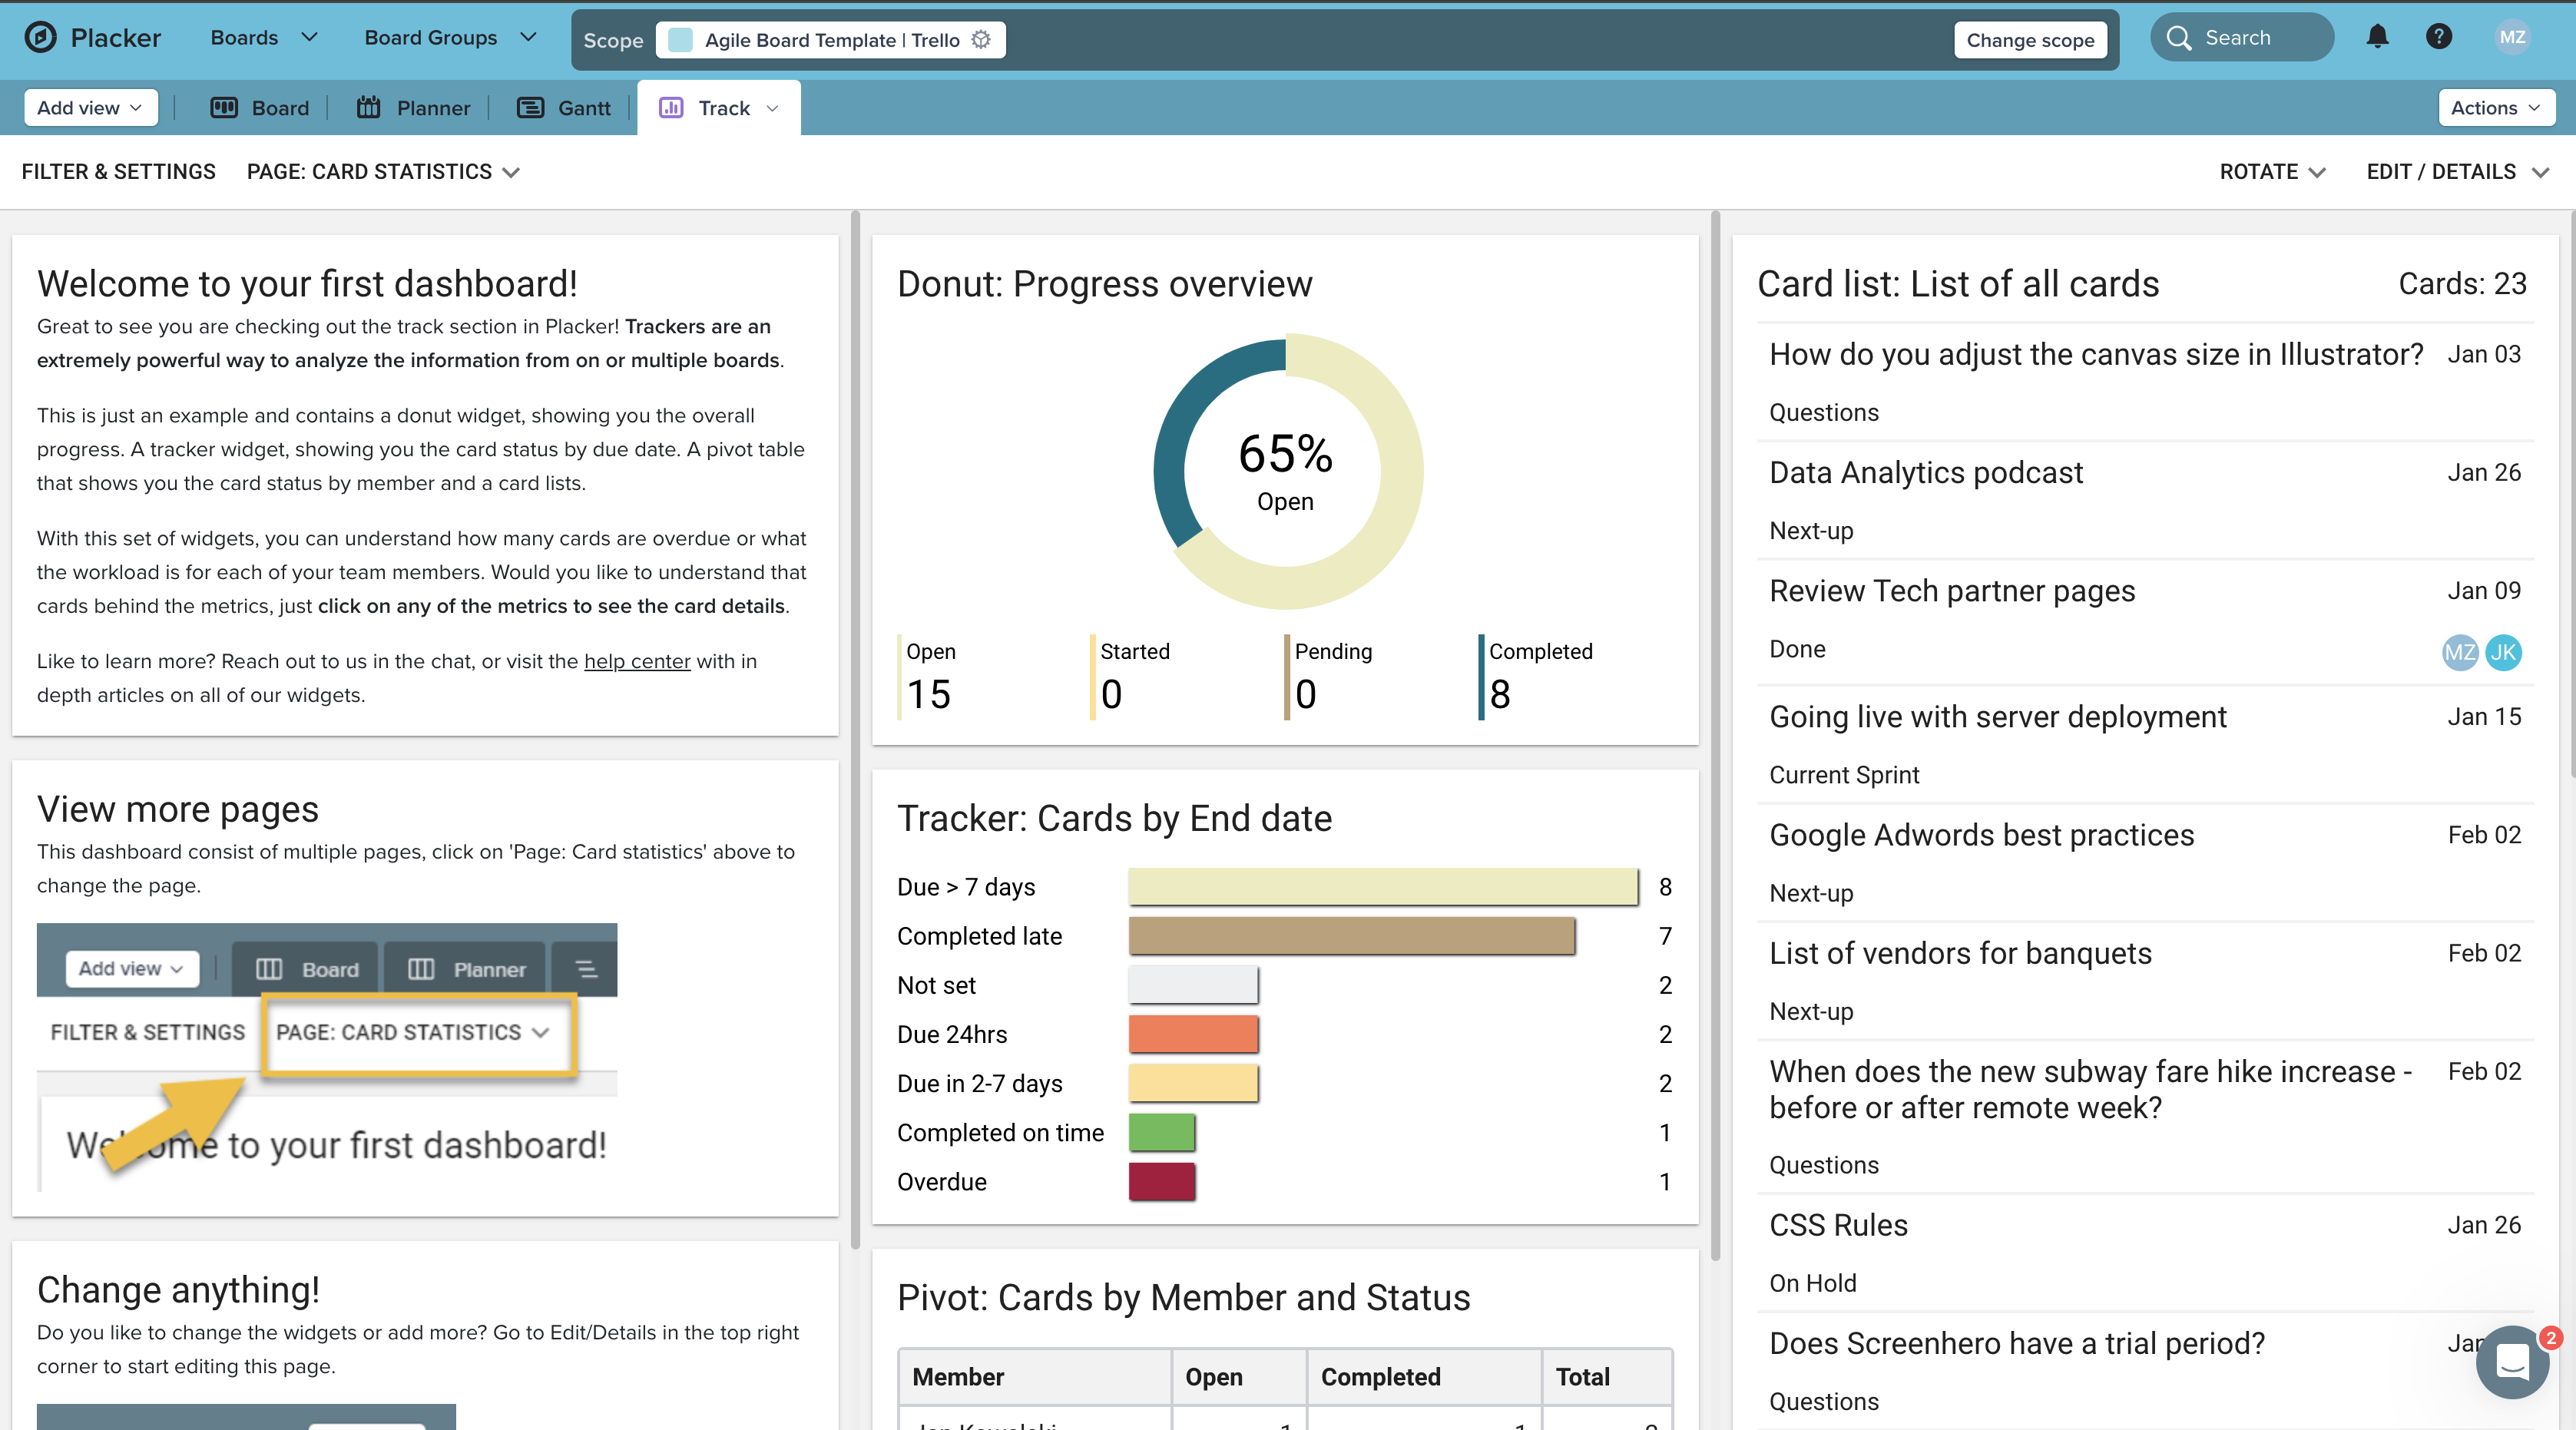Screen dimensions: 2576x1430
Task: Click the scope settings gear icon
Action: (x=981, y=40)
